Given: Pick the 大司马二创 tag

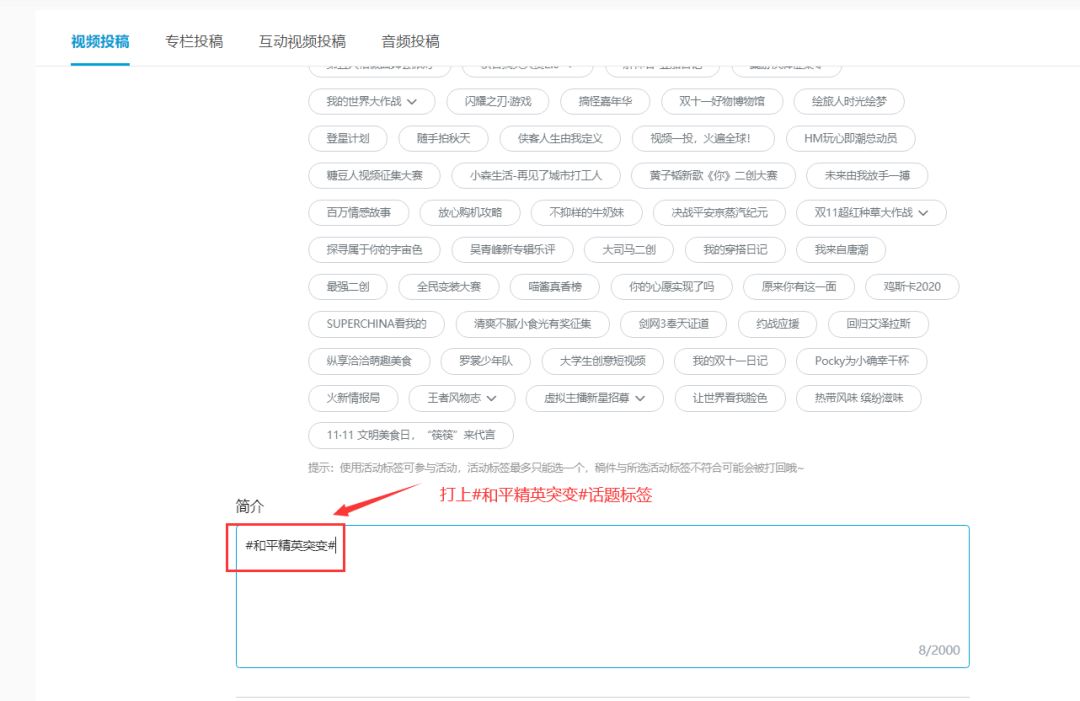Looking at the screenshot, I should coord(629,250).
